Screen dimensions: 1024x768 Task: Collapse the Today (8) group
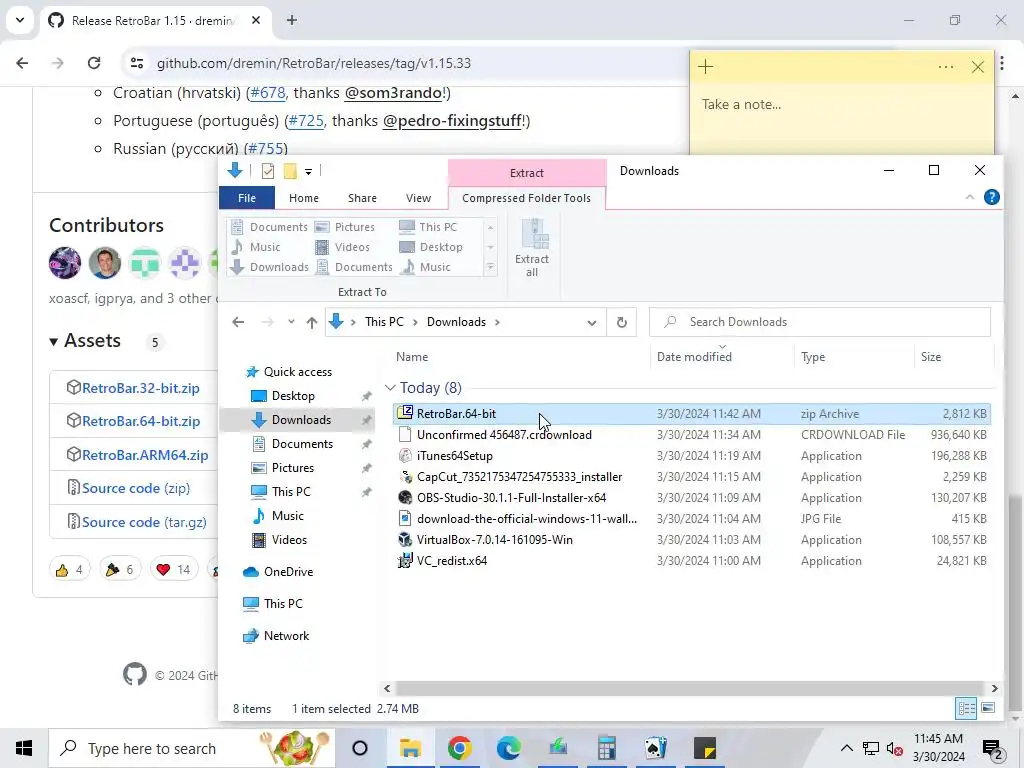point(391,388)
